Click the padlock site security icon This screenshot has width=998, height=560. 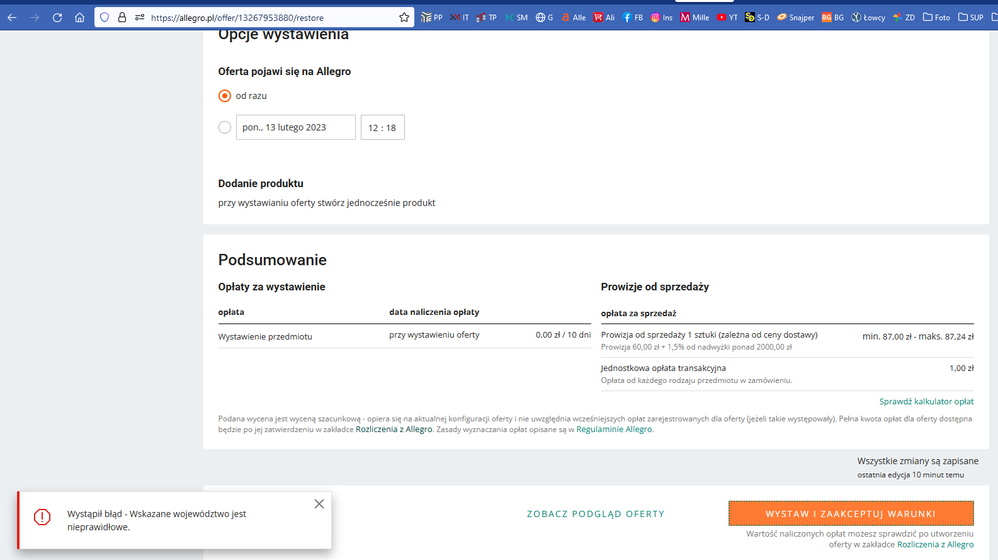click(122, 18)
